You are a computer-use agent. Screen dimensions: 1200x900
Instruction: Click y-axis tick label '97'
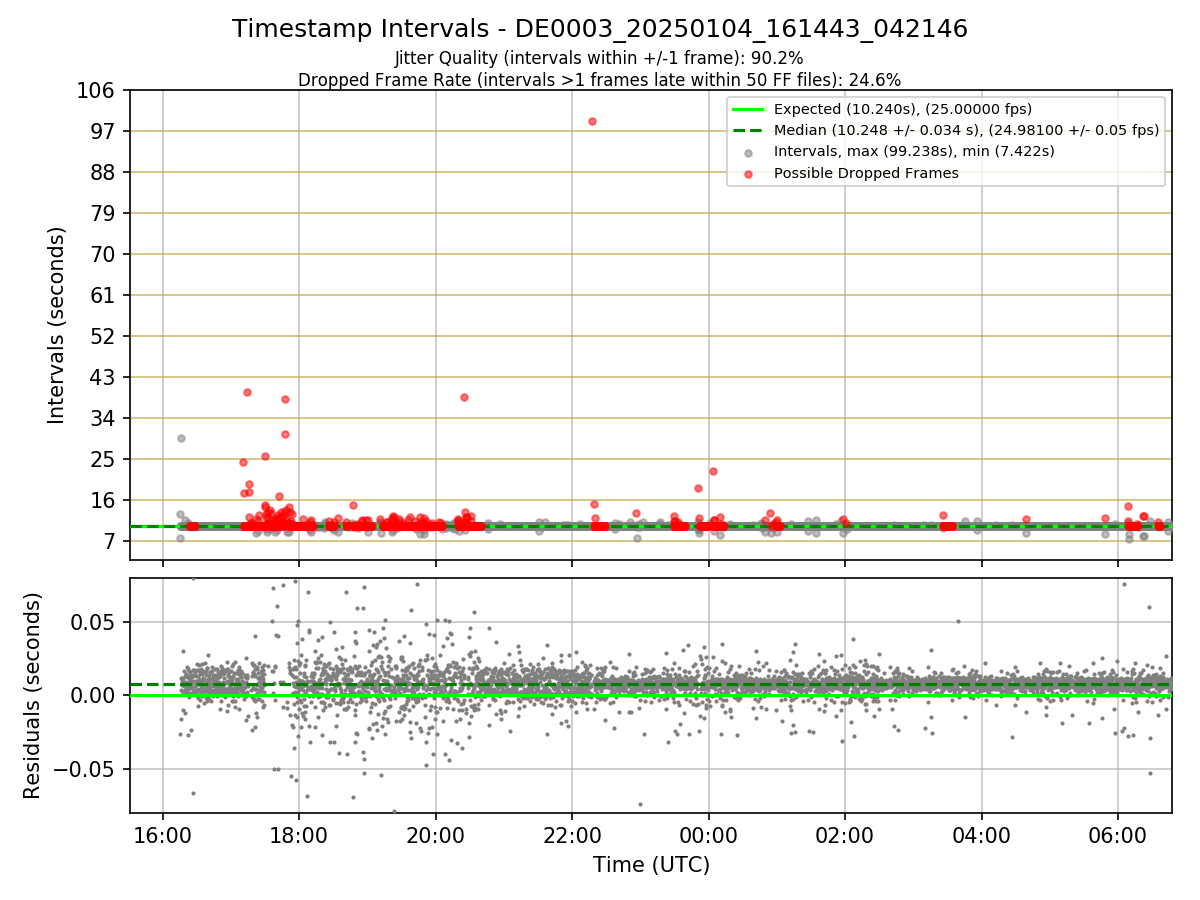pyautogui.click(x=103, y=132)
